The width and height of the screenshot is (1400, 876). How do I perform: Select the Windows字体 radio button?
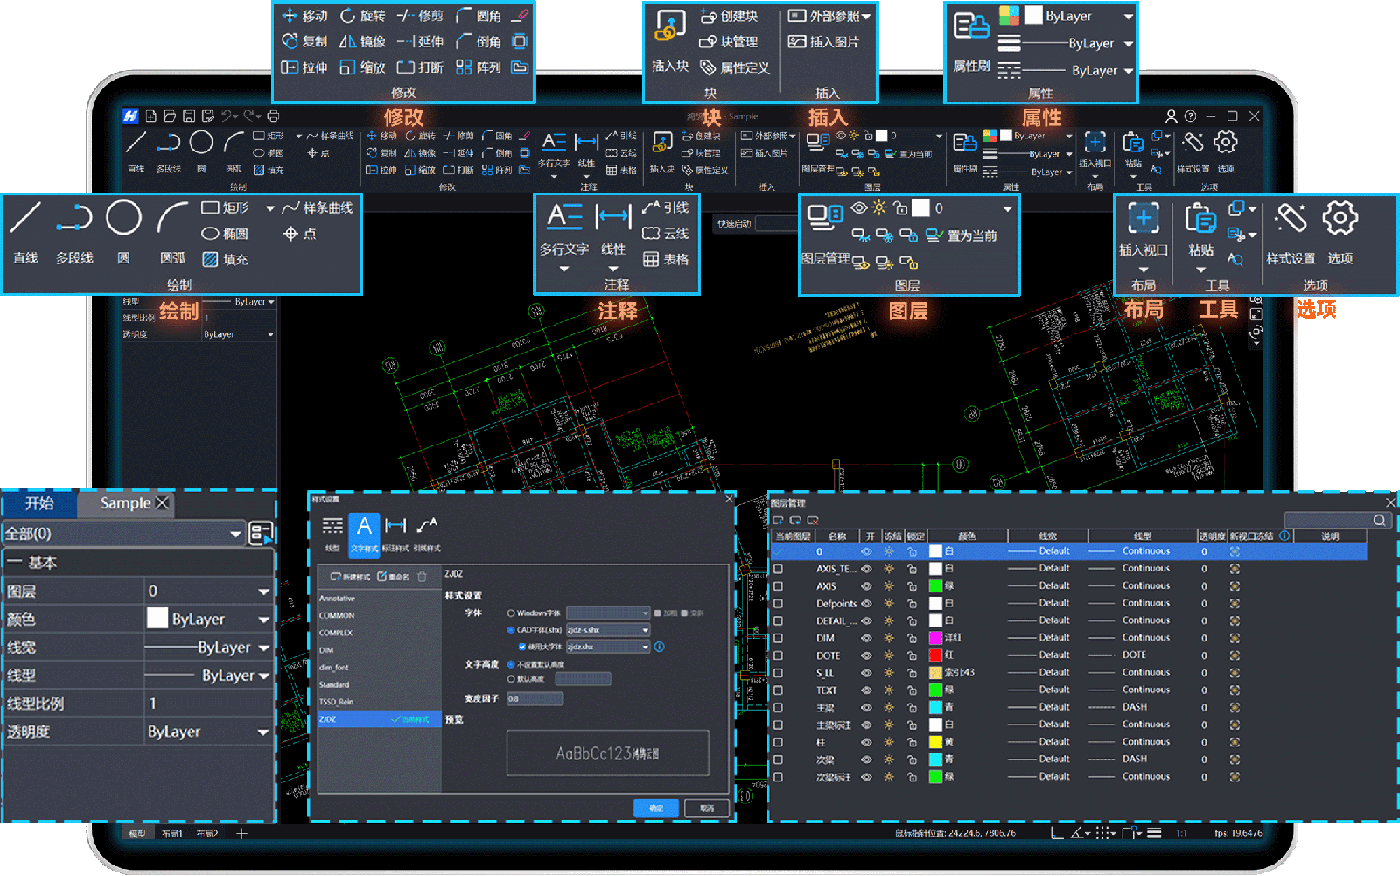[511, 613]
